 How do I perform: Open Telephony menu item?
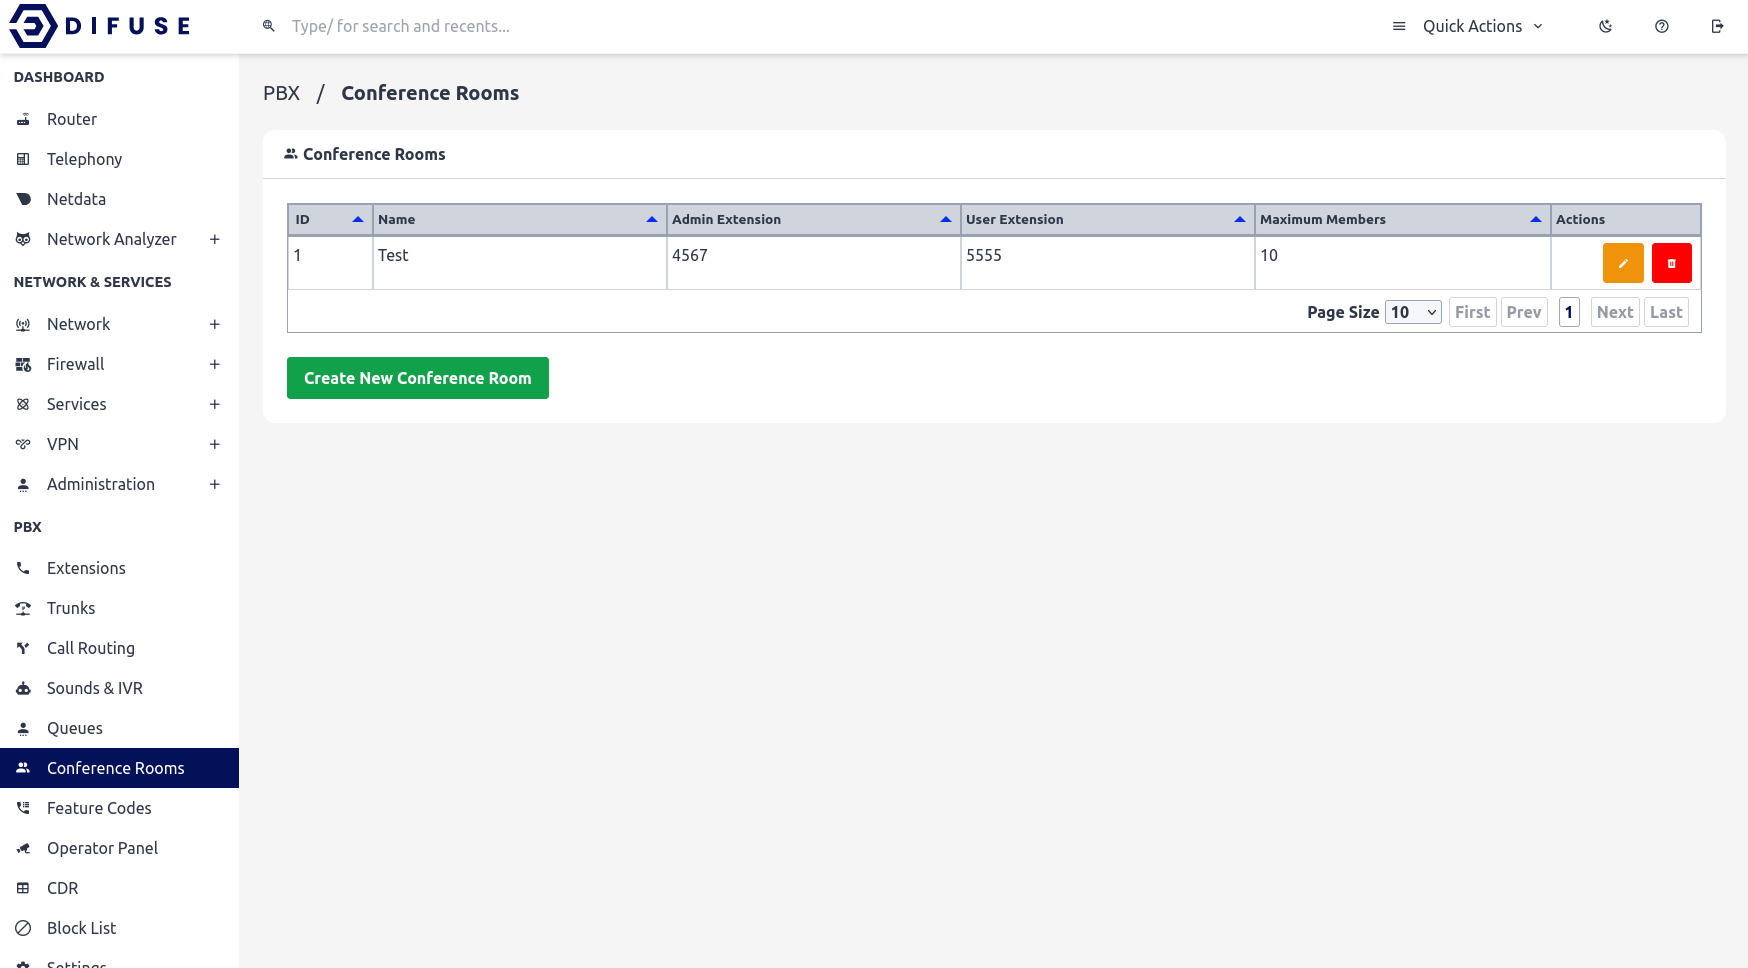119,159
